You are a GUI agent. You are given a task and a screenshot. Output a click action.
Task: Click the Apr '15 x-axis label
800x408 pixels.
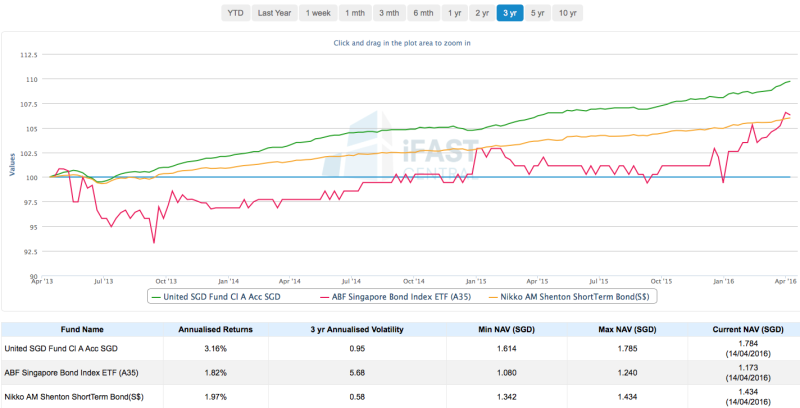(537, 280)
